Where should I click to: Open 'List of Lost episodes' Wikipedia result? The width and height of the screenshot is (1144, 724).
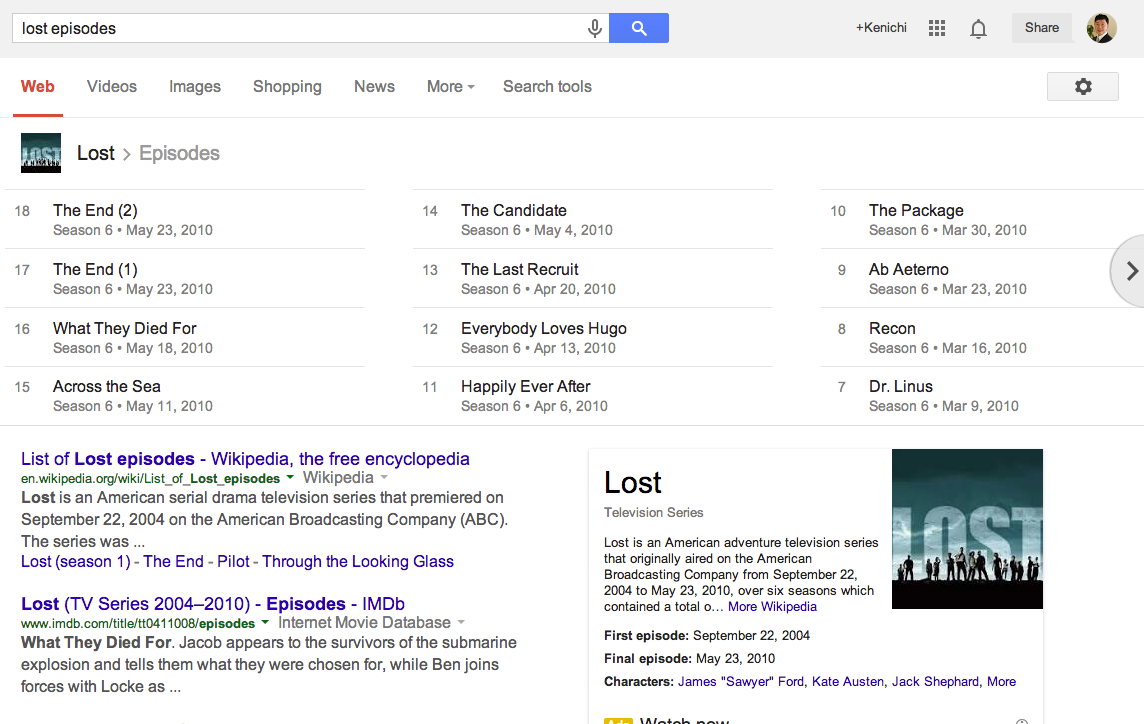[x=245, y=458]
